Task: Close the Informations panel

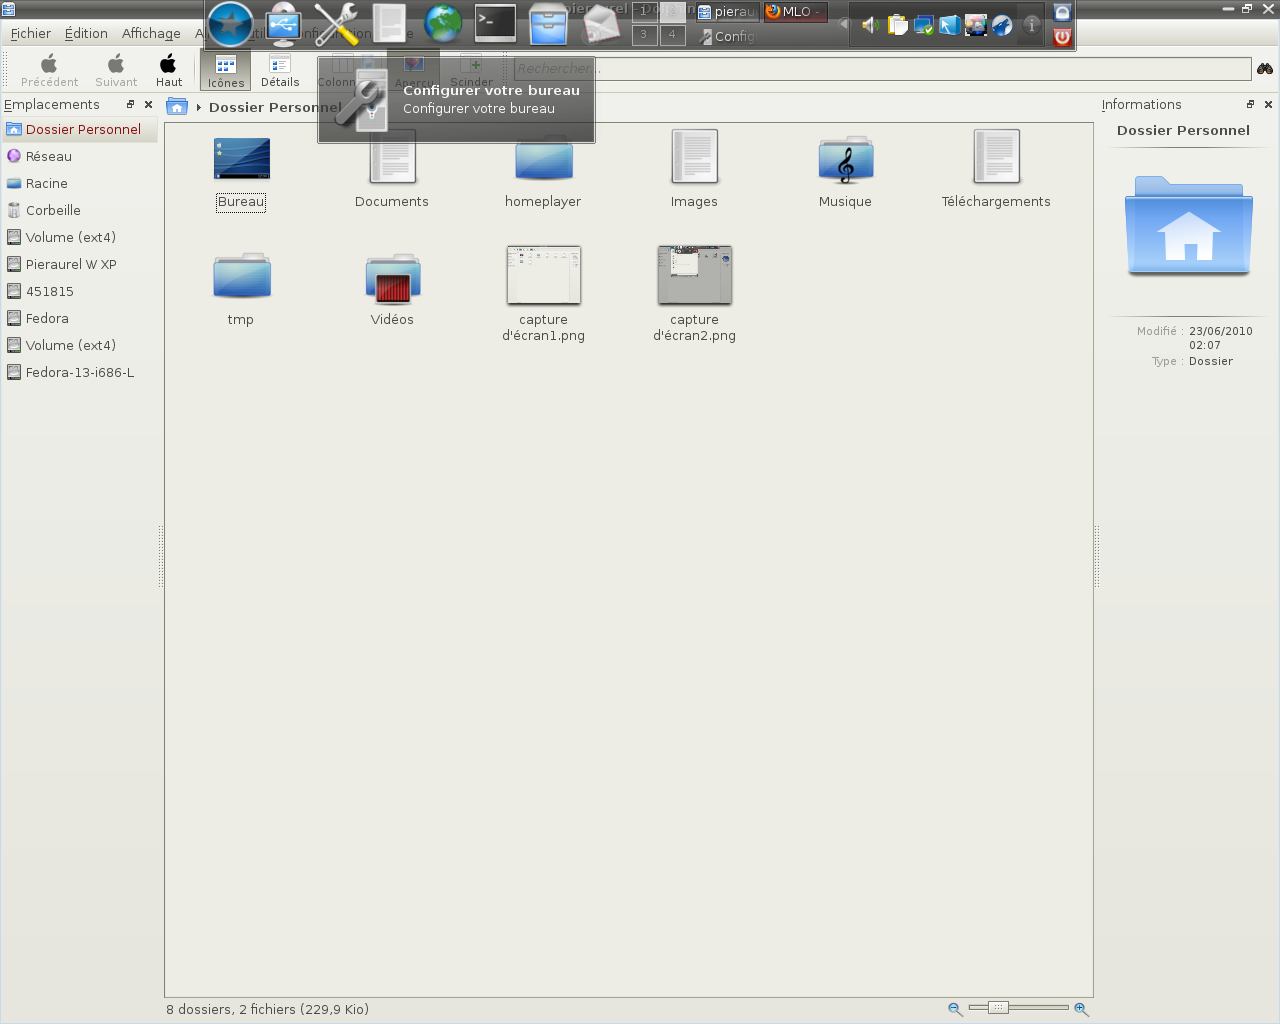Action: tap(1268, 104)
